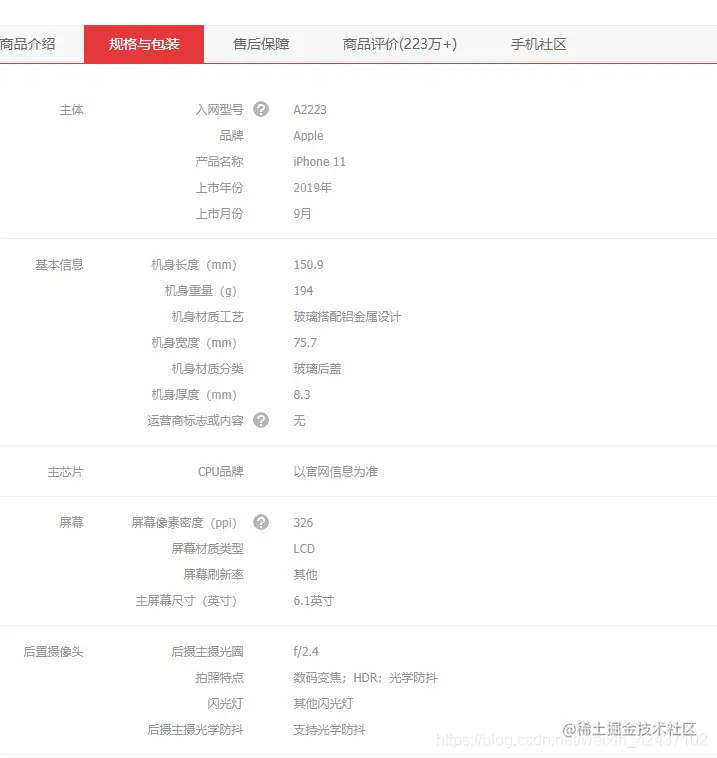Image resolution: width=717 pixels, height=758 pixels.
Task: Open the 商品评价(223万+) tab
Action: (x=400, y=44)
